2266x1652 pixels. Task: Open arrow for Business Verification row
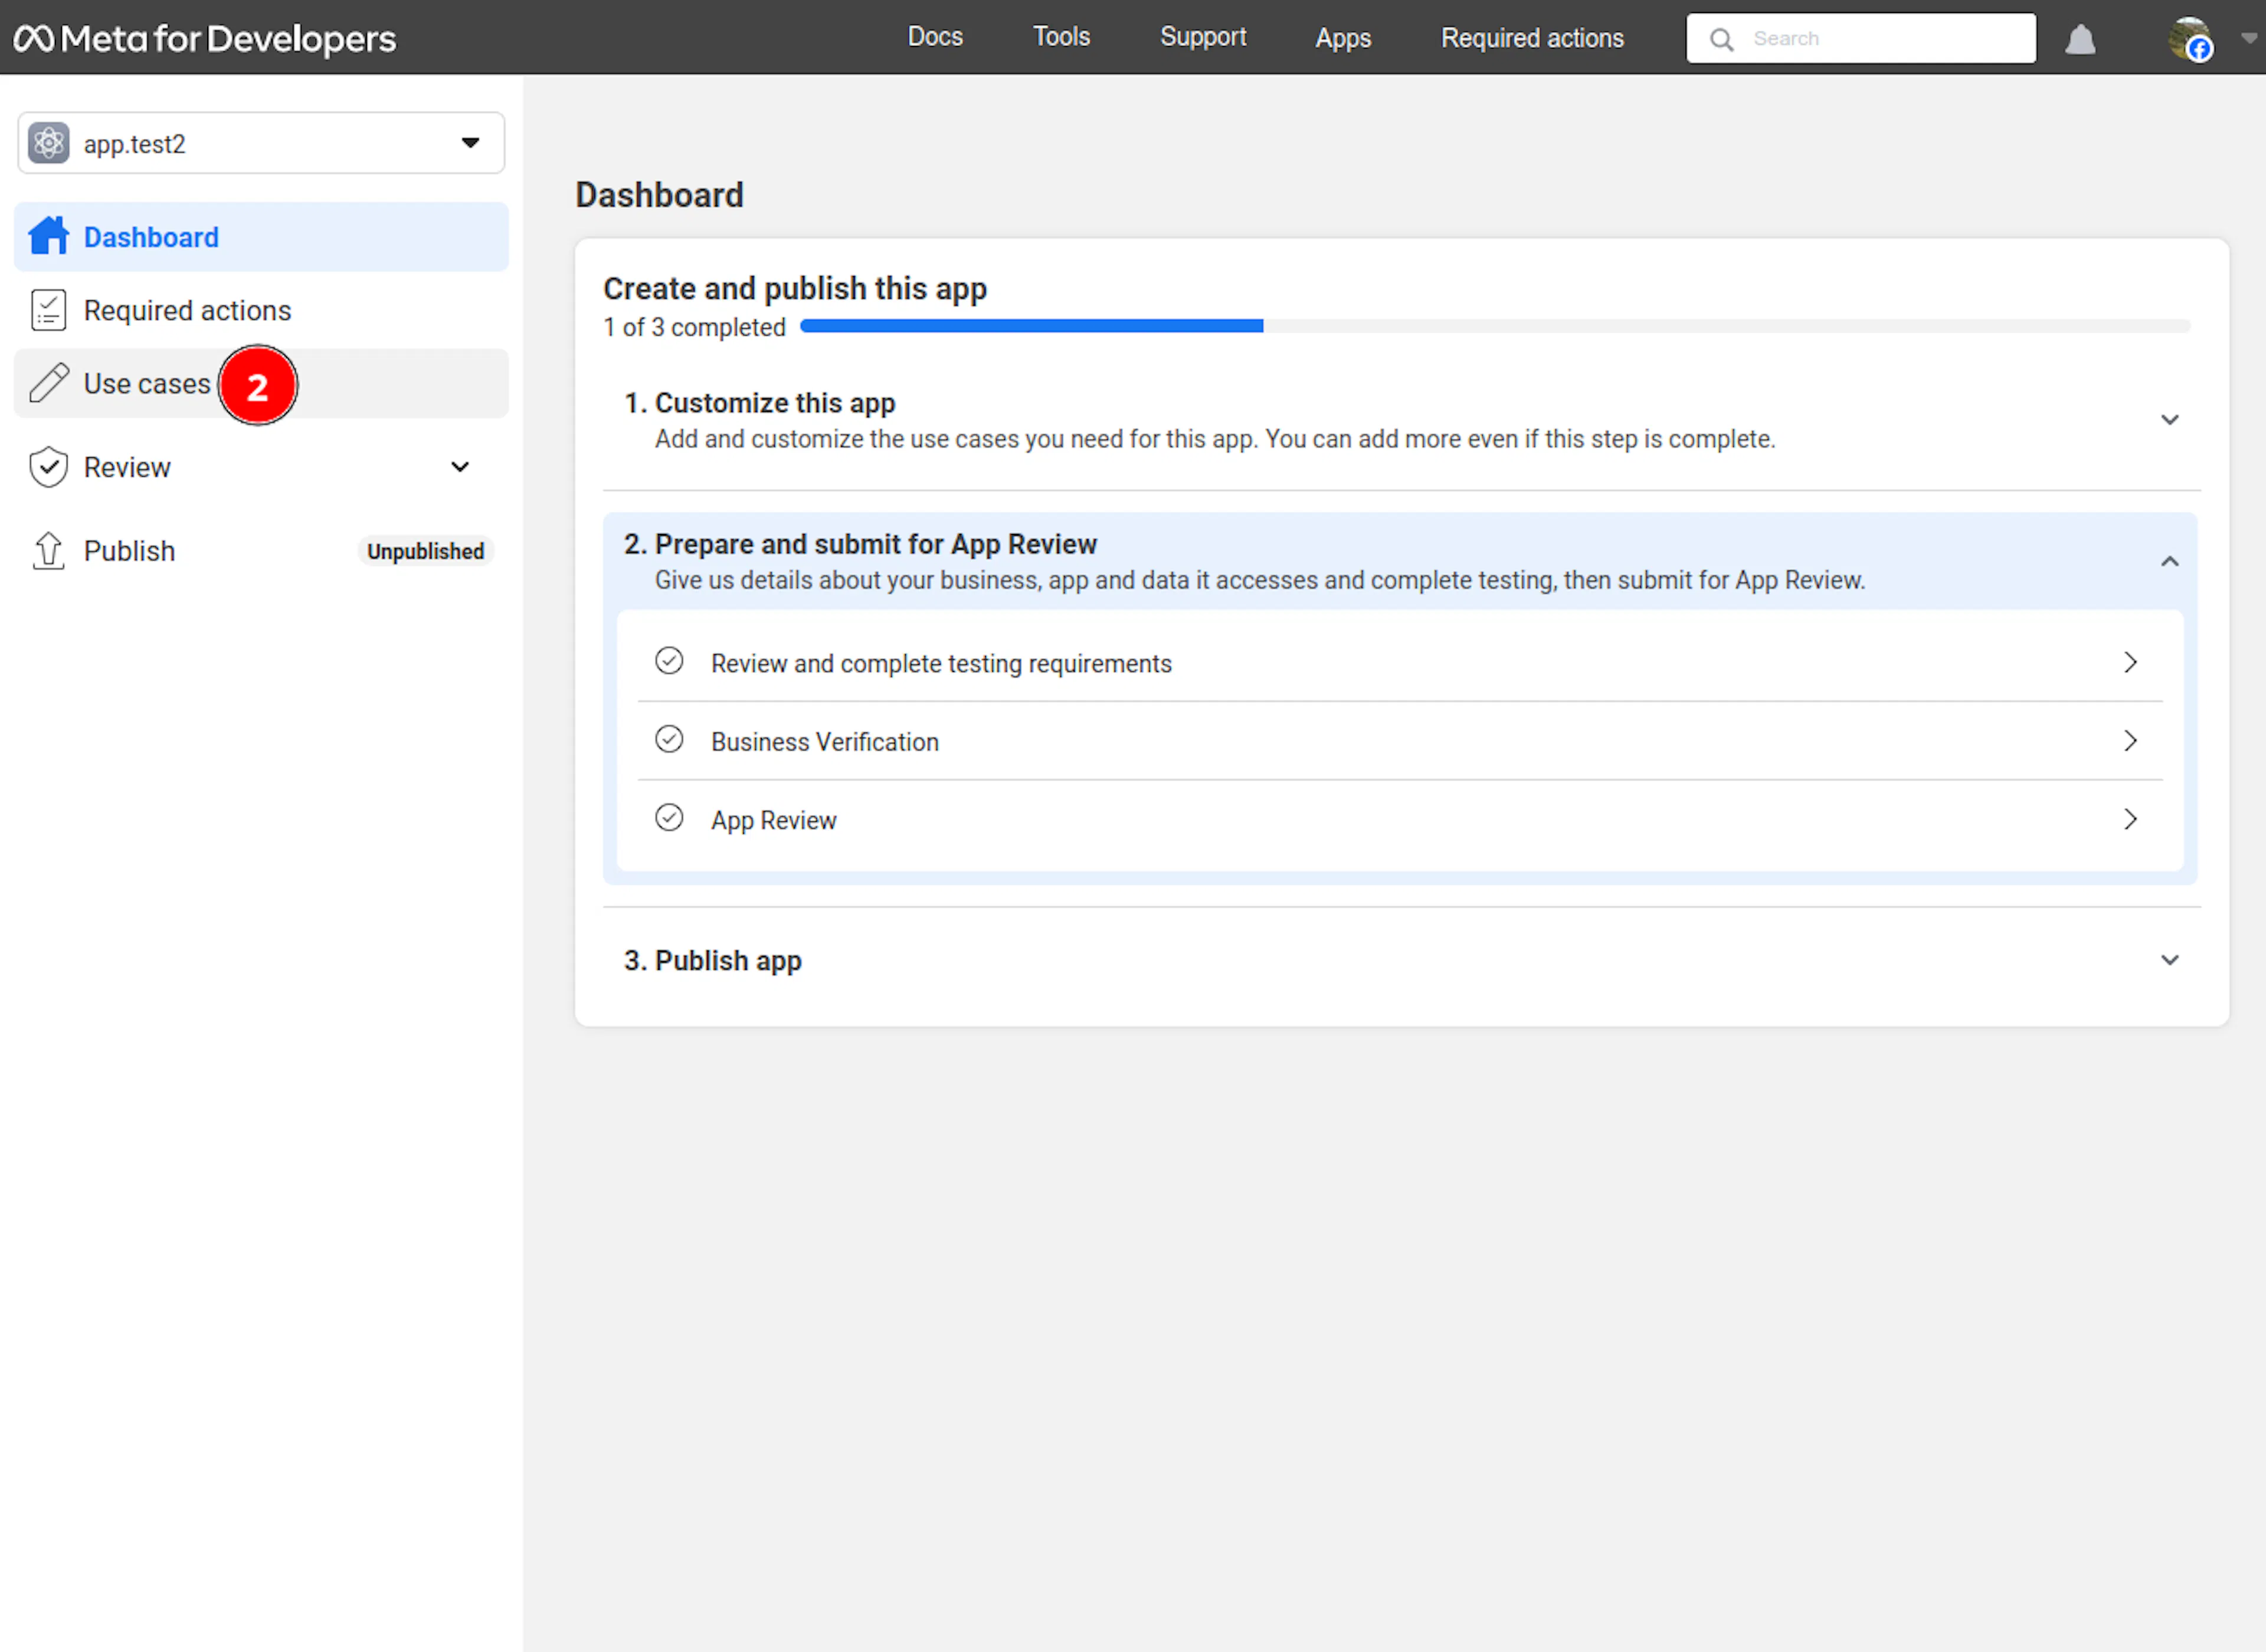pyautogui.click(x=2131, y=741)
